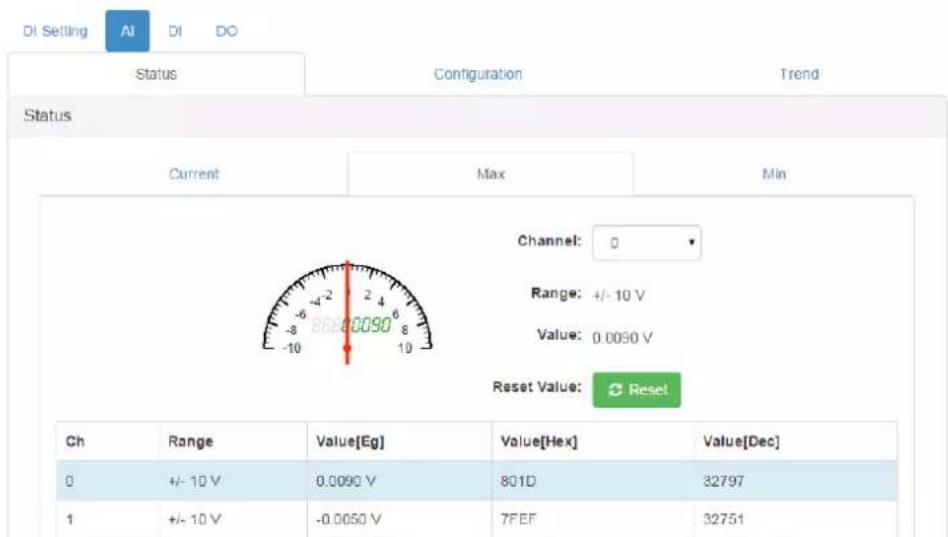Open the Configuration tab
The height and width of the screenshot is (537, 948).
pos(478,74)
